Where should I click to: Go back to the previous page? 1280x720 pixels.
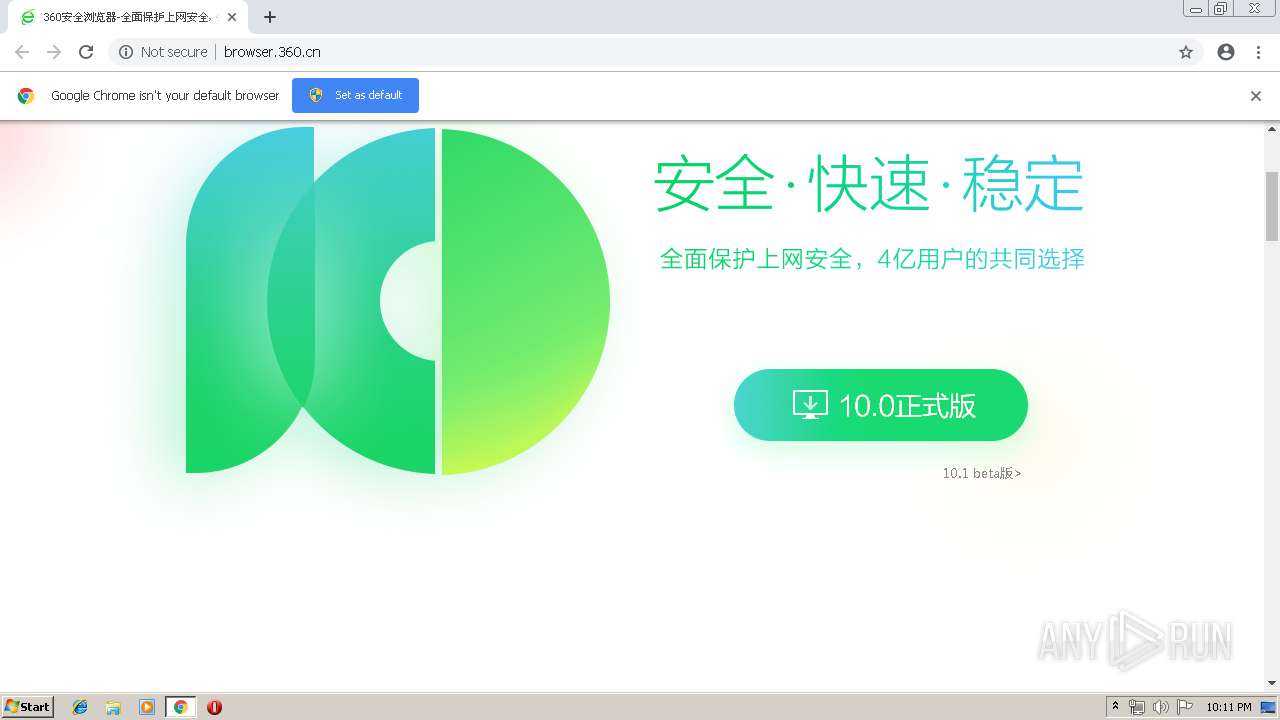(22, 52)
